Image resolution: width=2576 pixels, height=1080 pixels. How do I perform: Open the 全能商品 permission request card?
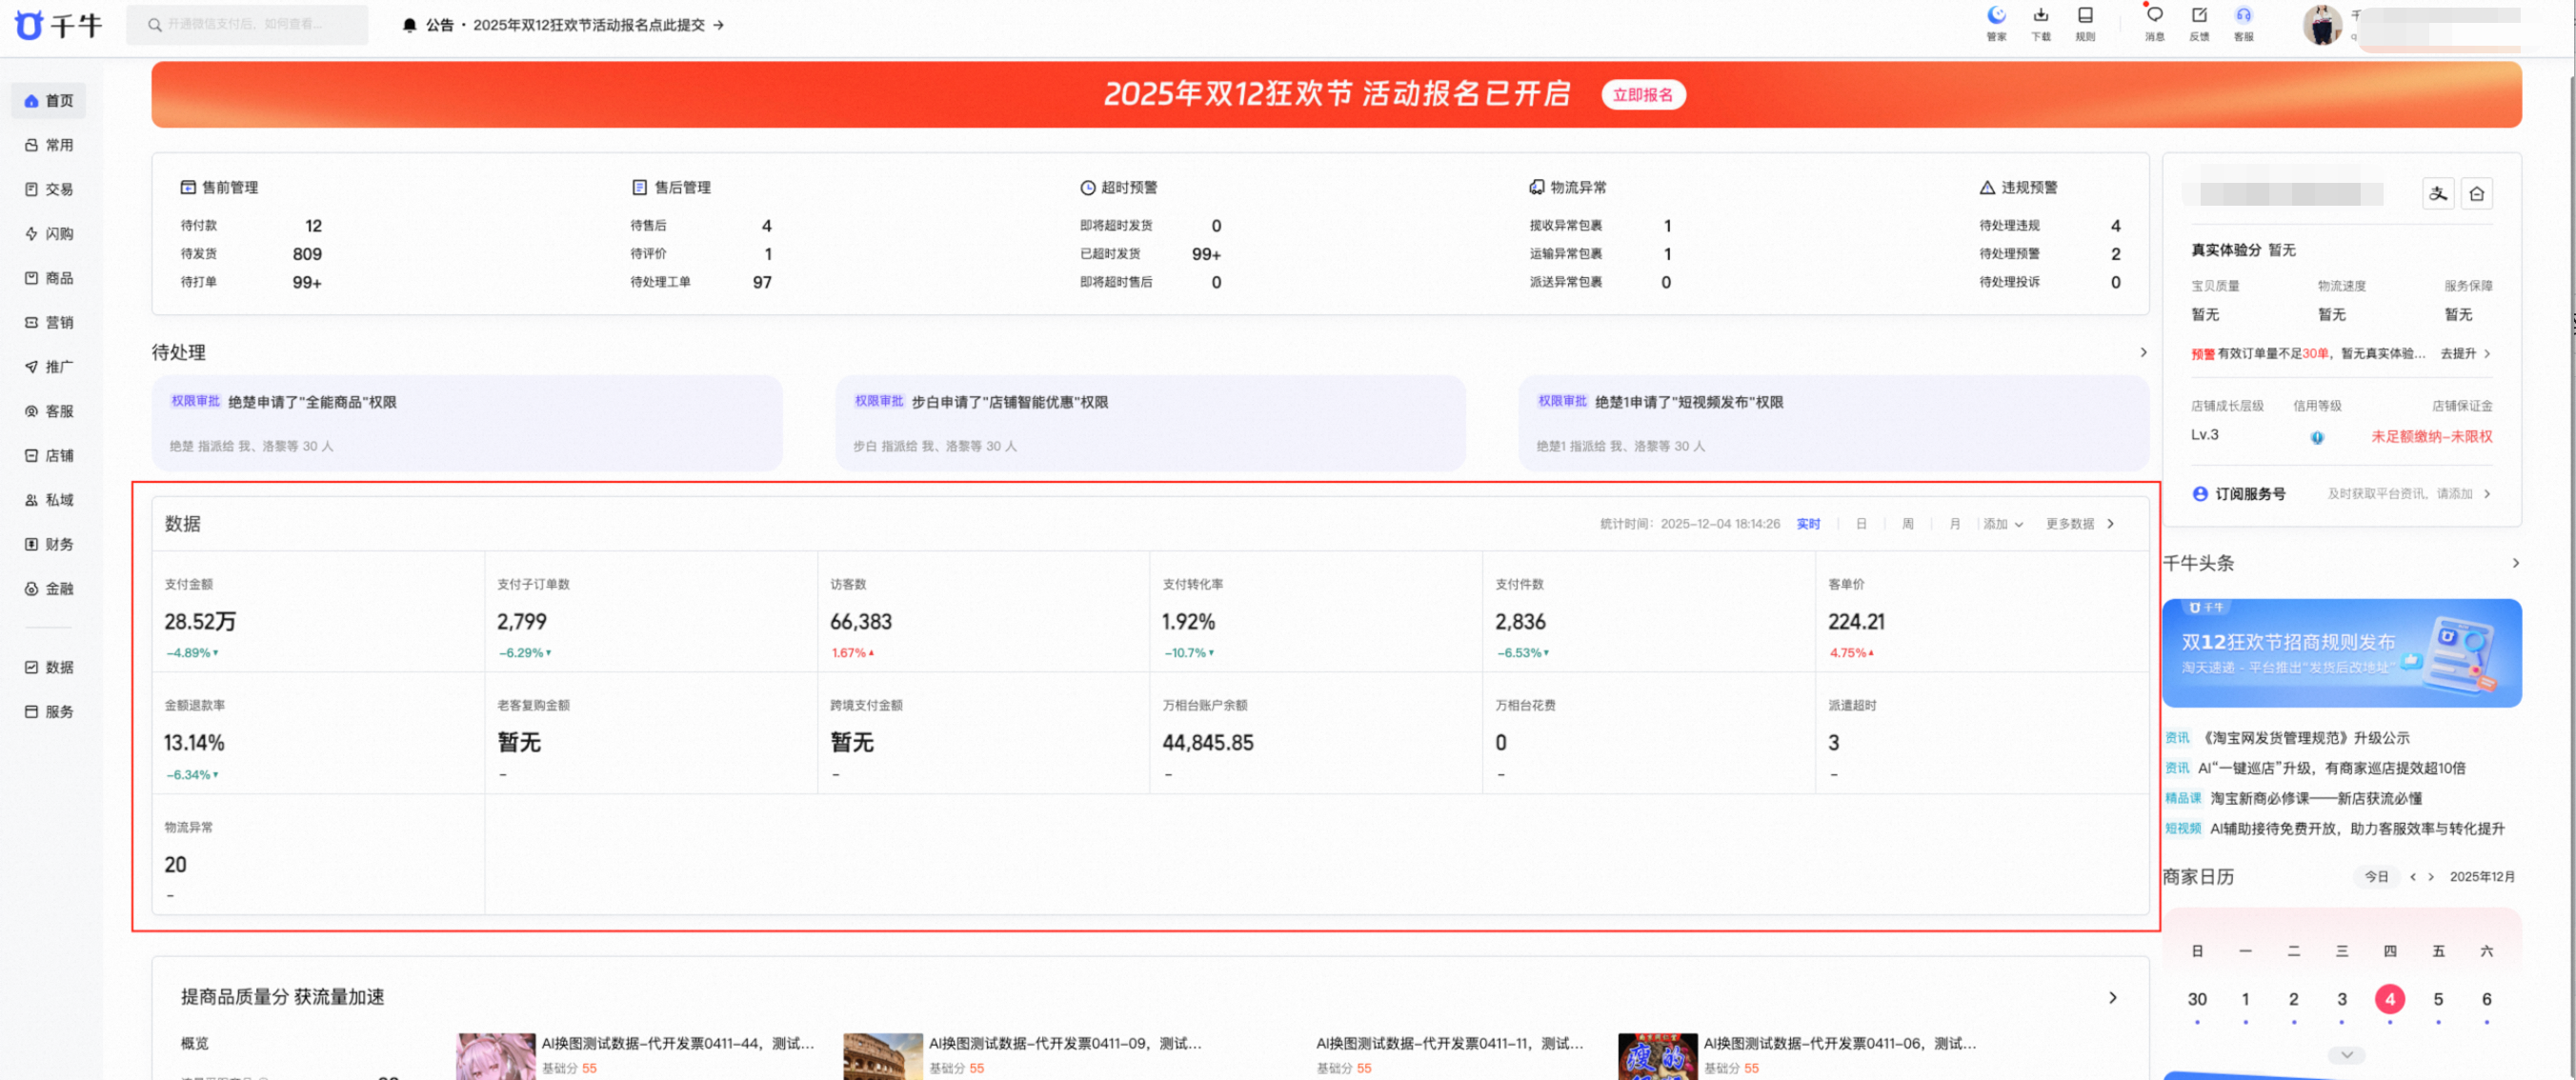467,423
